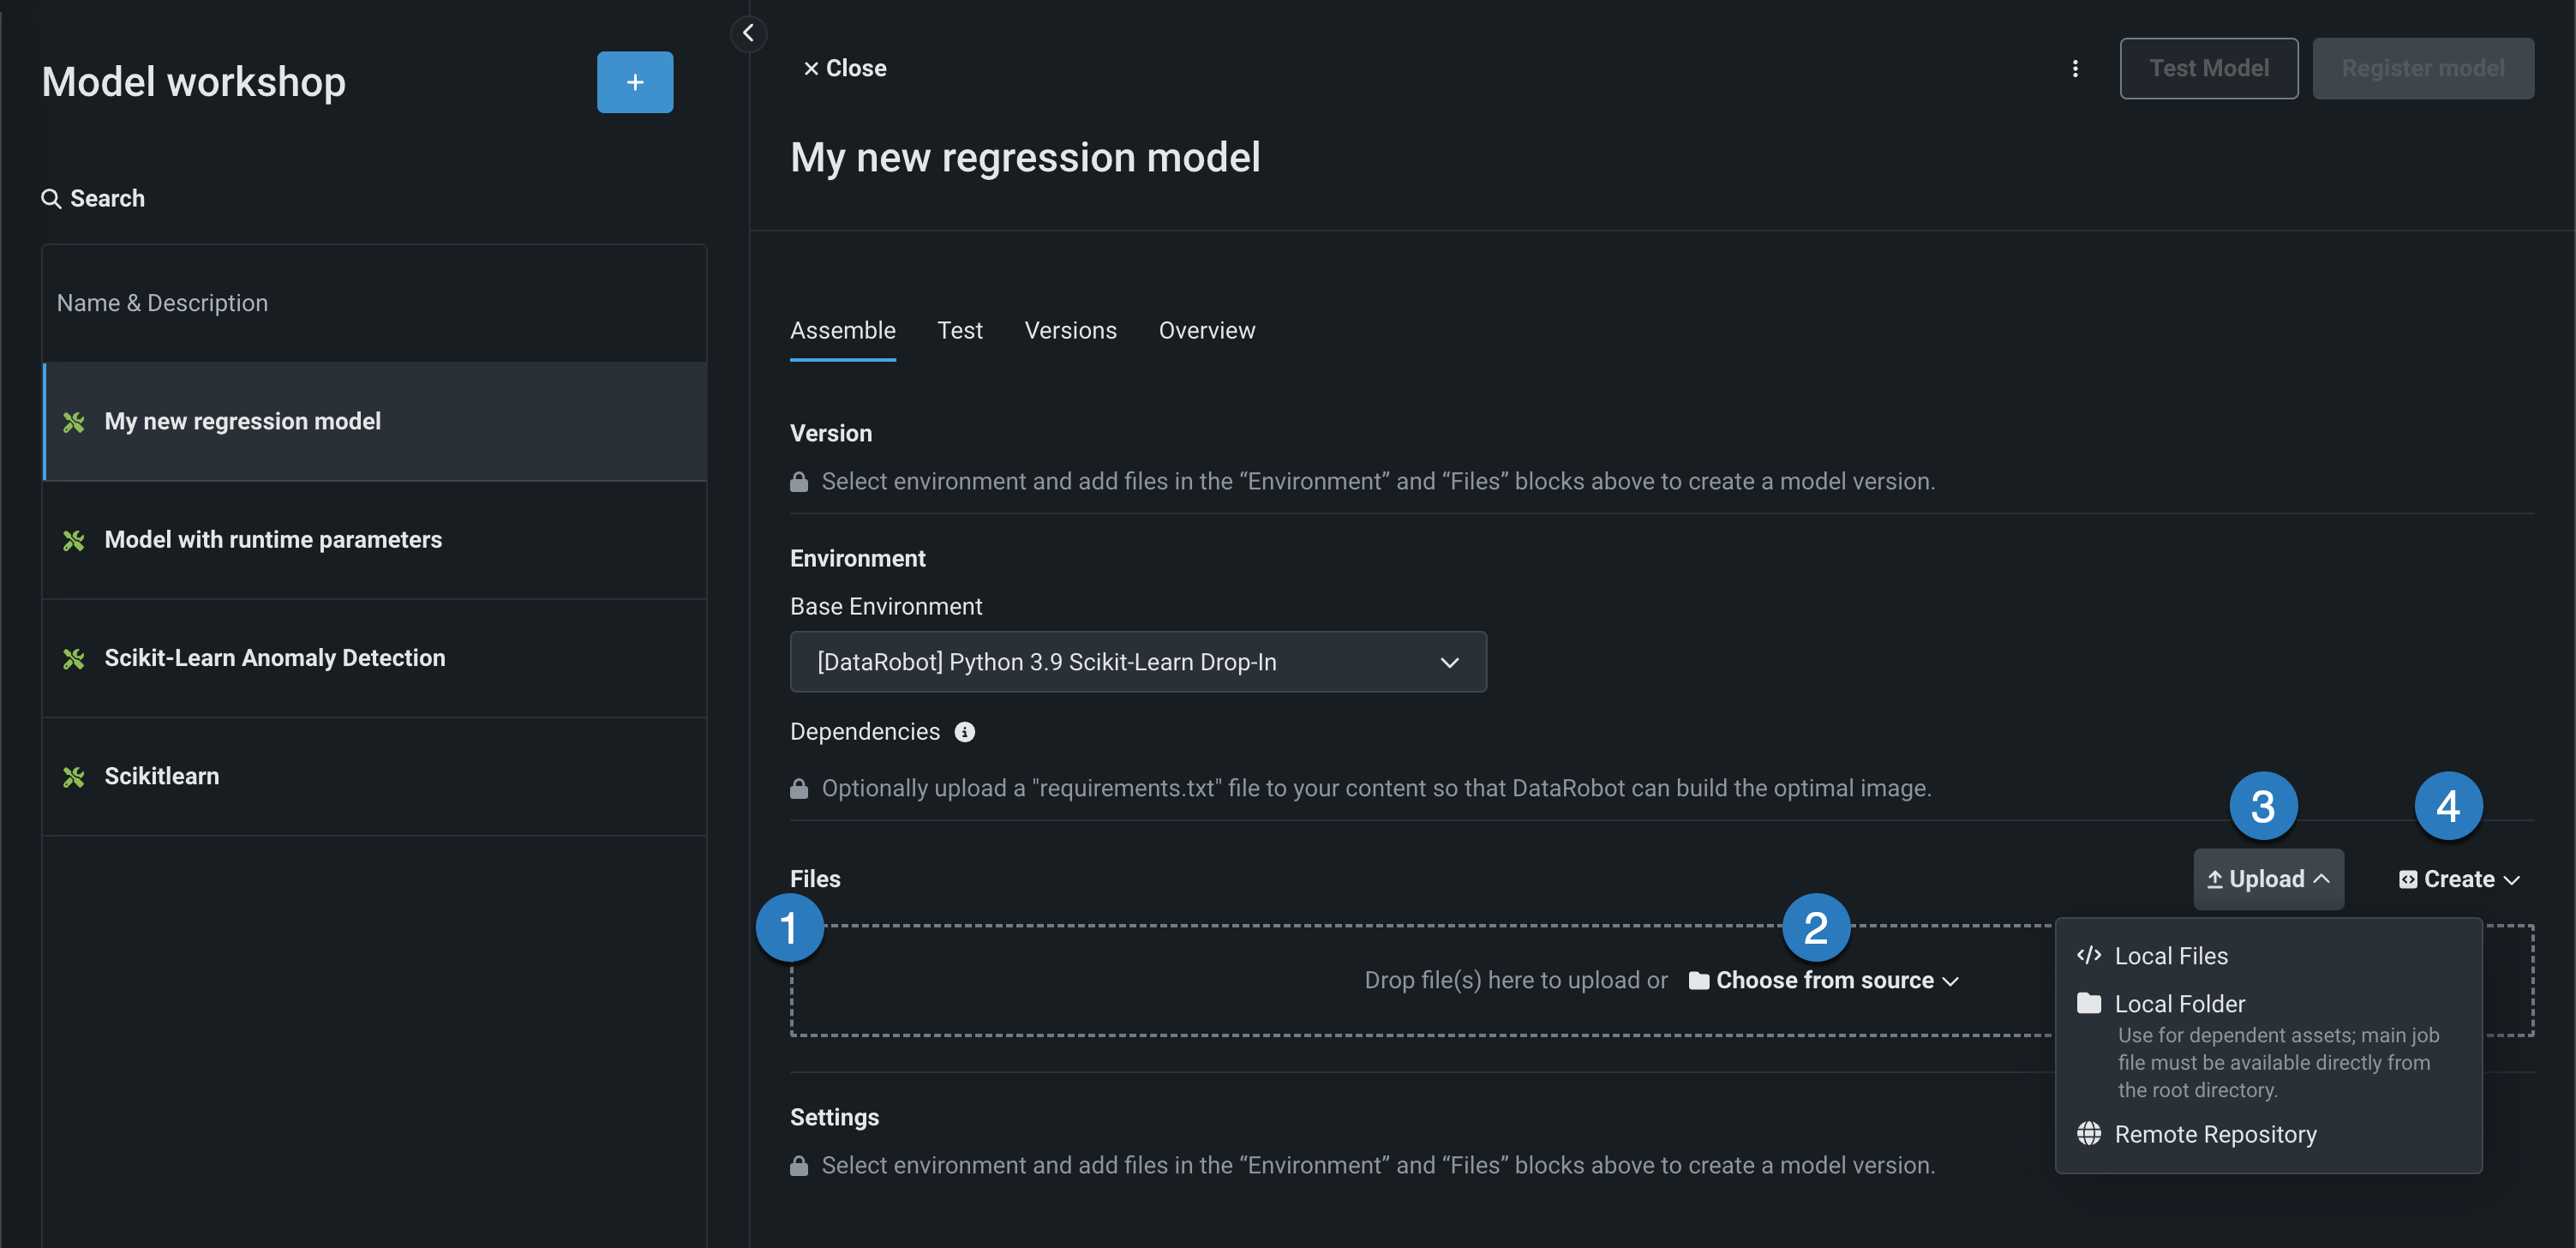This screenshot has width=2576, height=1248.
Task: Open the Choose from source dropdown
Action: pyautogui.click(x=1824, y=980)
